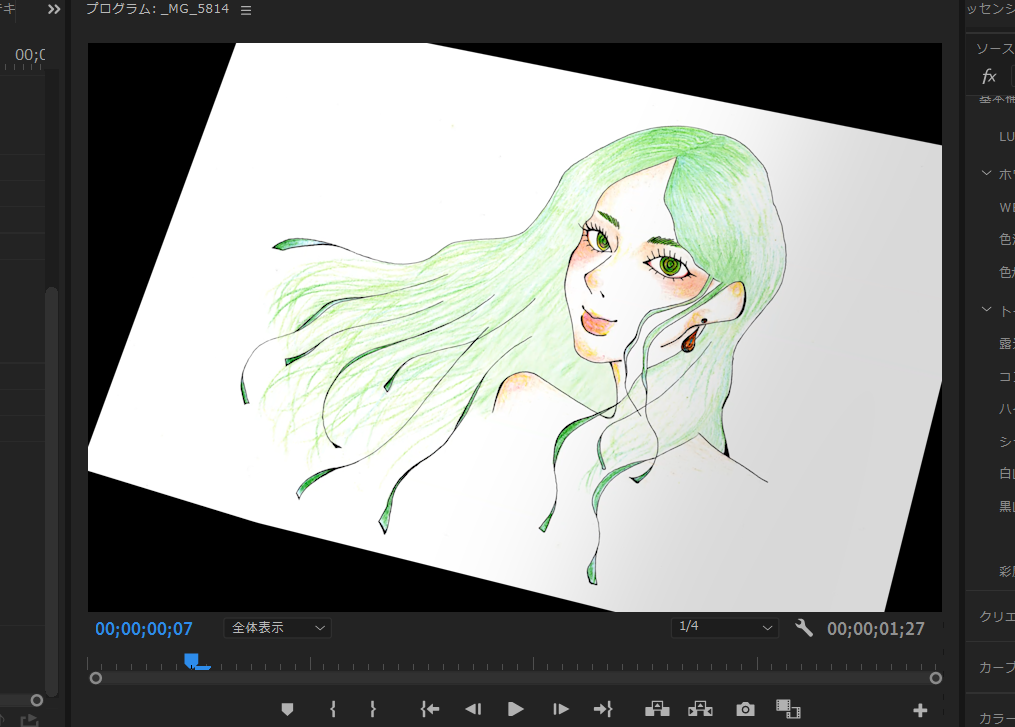Add a marker using the marker icon
Screen dimensions: 1015x727
[288, 709]
